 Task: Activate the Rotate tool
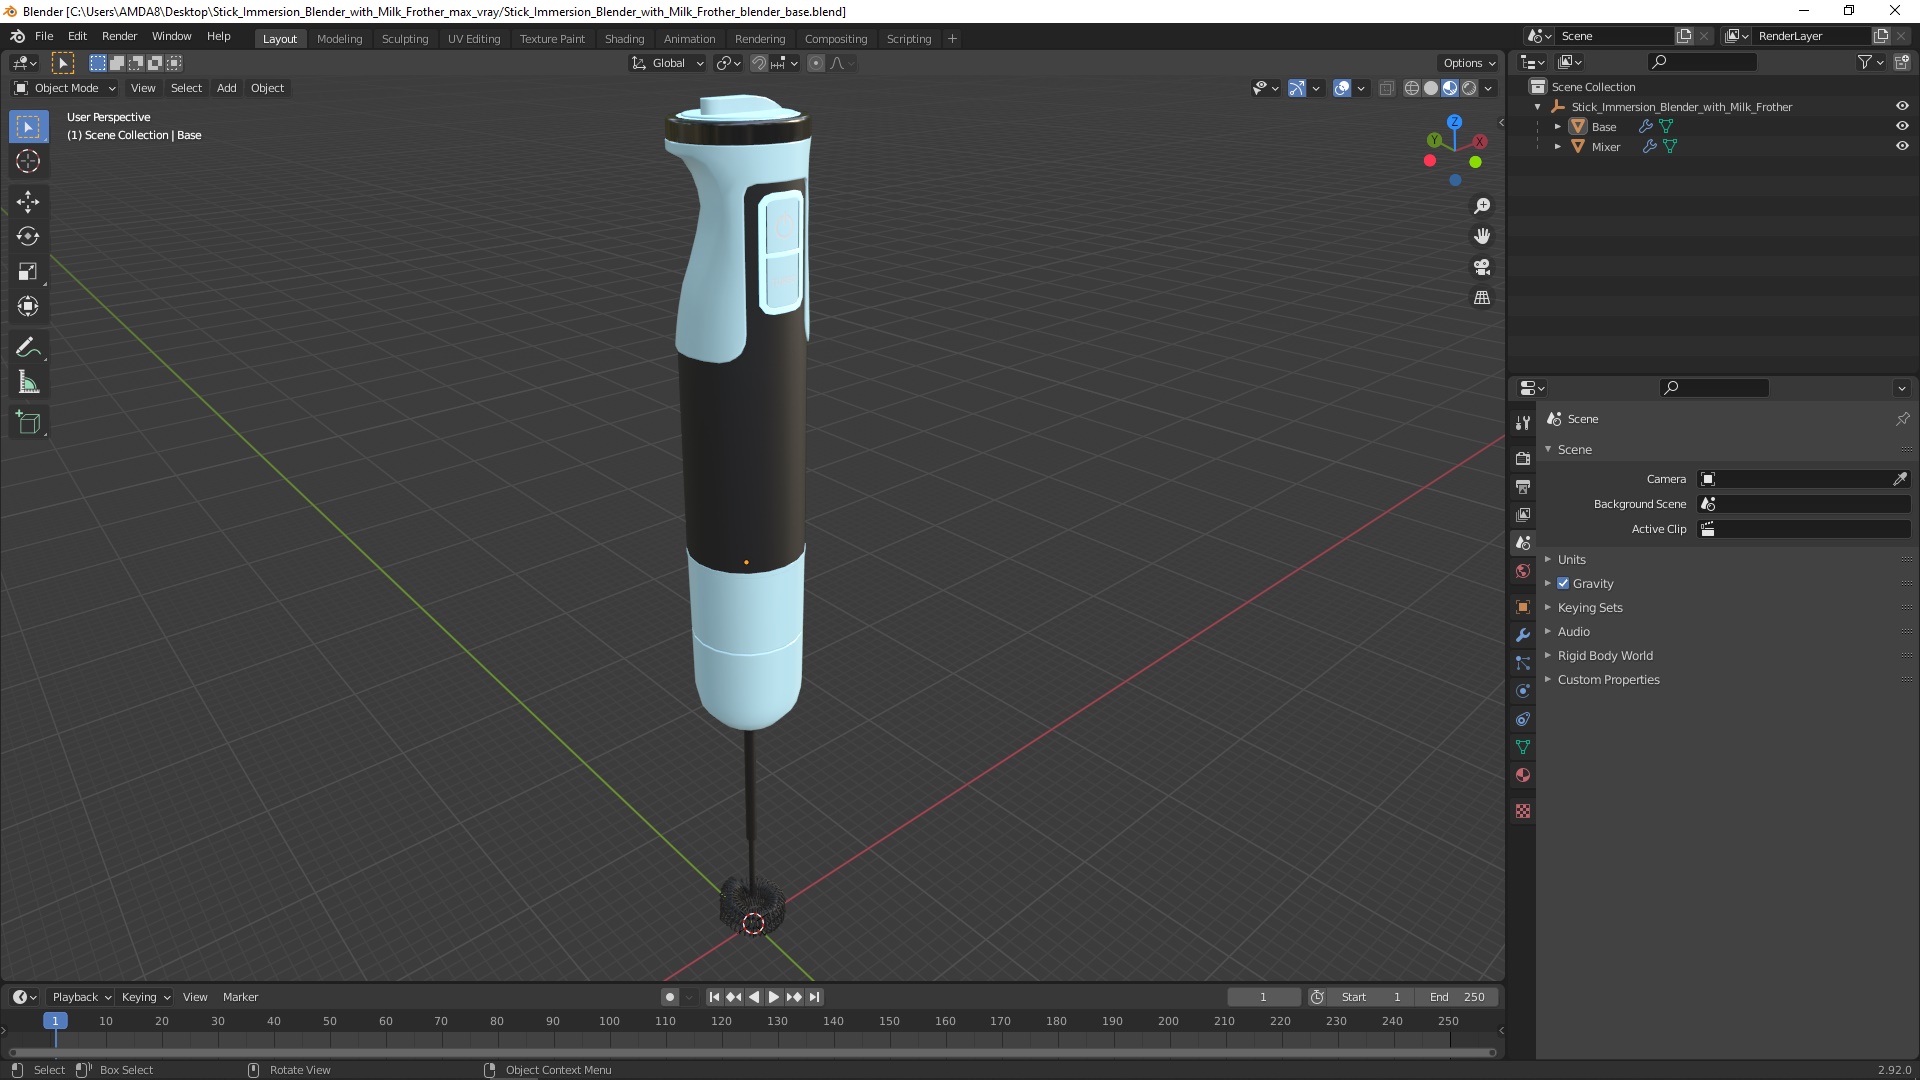point(28,237)
